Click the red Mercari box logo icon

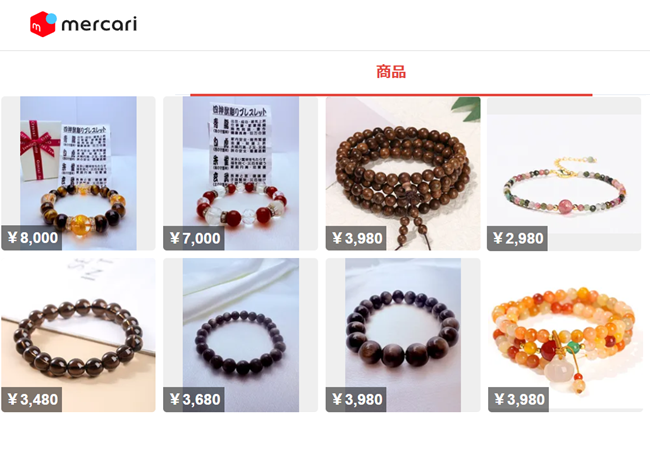[x=43, y=24]
